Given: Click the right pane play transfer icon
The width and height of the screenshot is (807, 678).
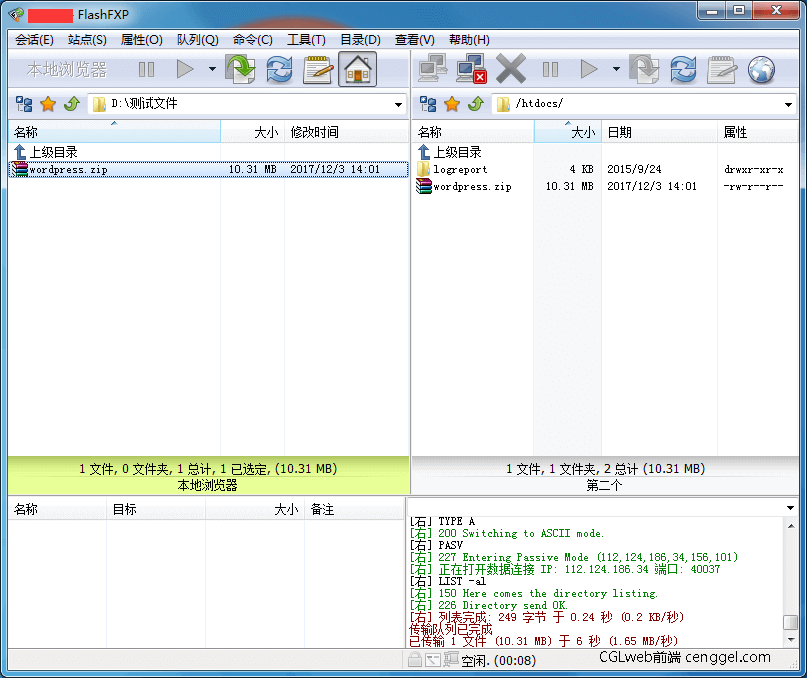Looking at the screenshot, I should pyautogui.click(x=589, y=69).
